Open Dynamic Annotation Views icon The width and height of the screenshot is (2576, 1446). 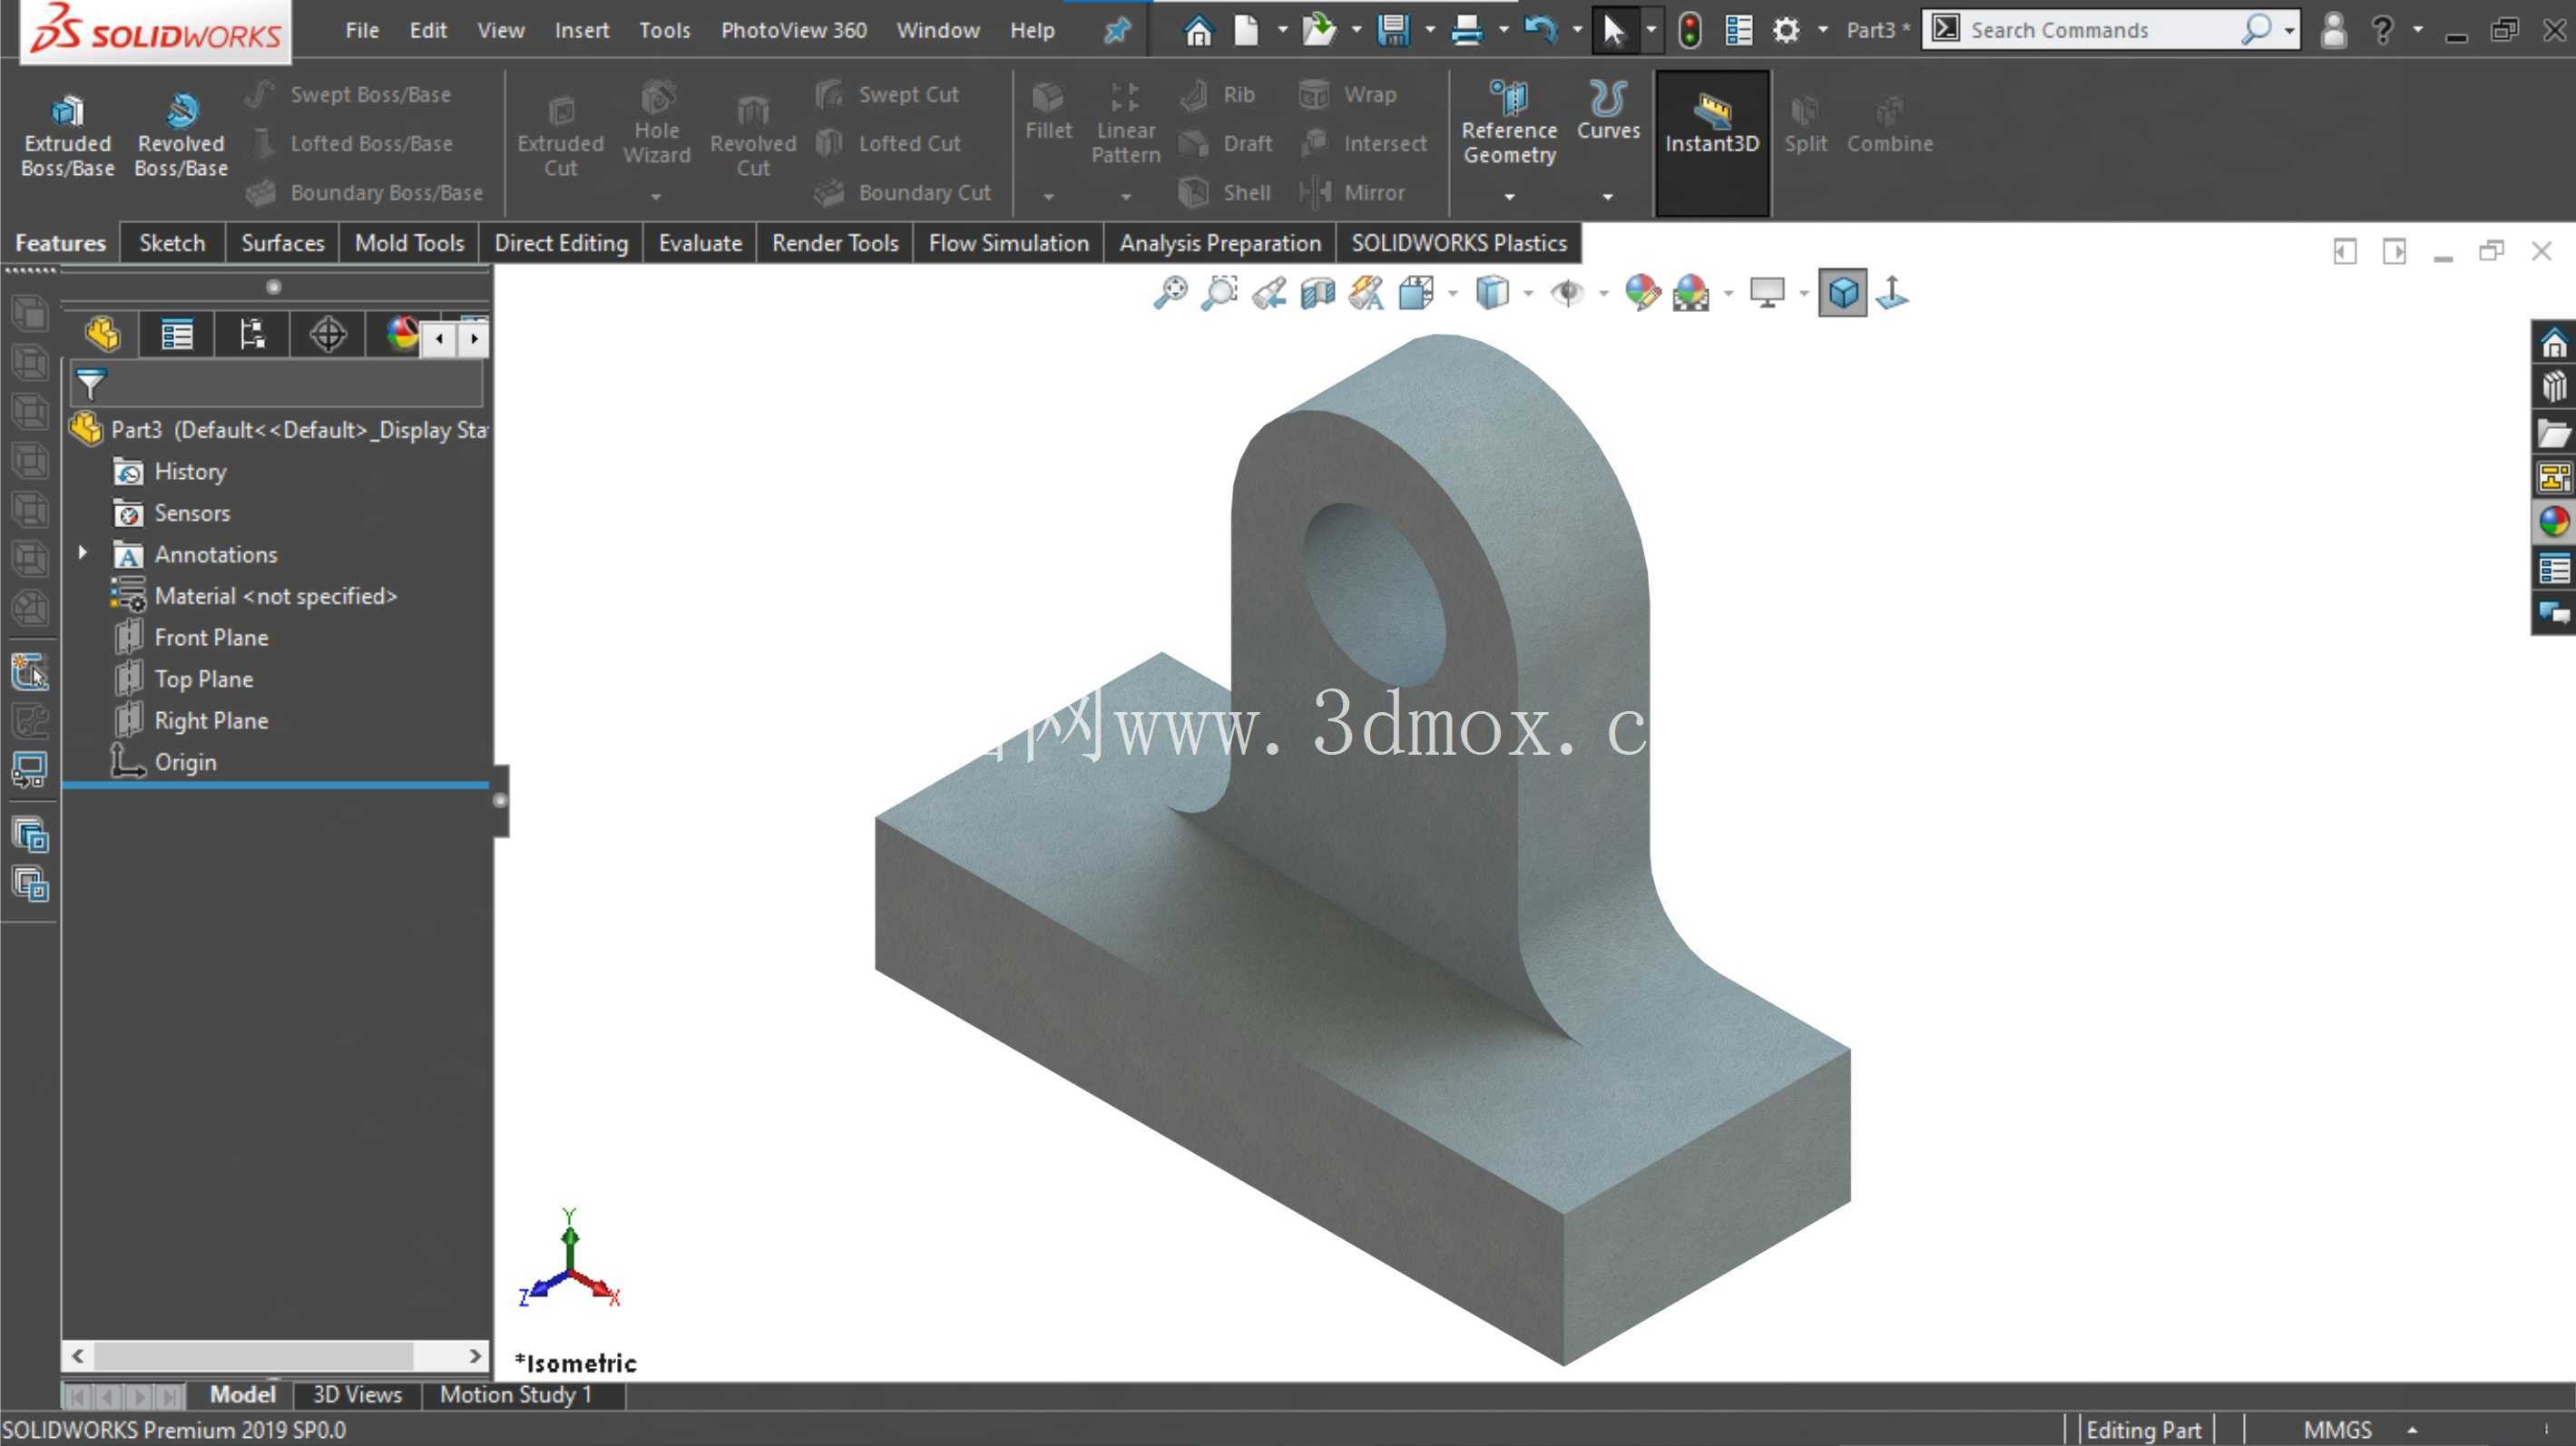(x=1367, y=293)
